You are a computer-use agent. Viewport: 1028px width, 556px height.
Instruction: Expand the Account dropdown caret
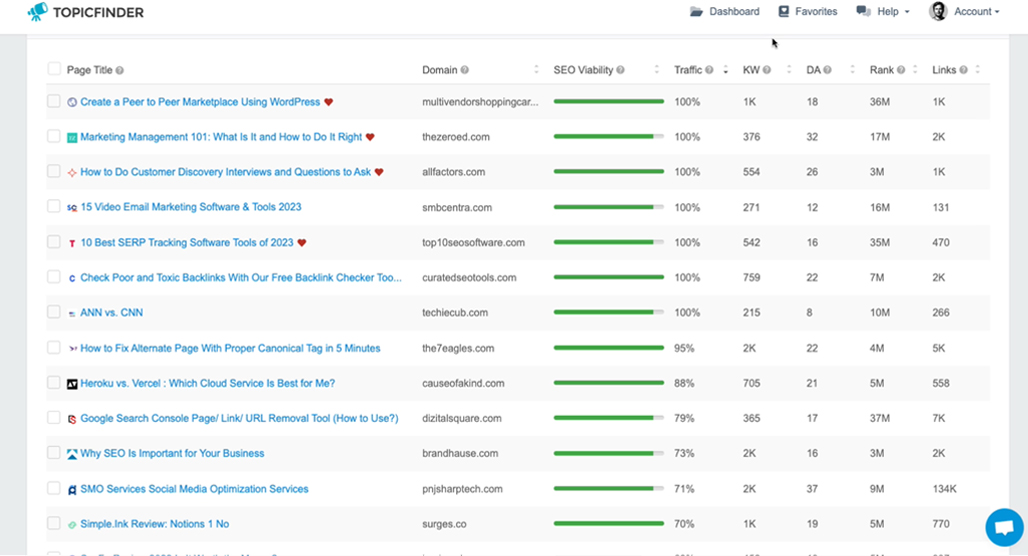click(997, 12)
